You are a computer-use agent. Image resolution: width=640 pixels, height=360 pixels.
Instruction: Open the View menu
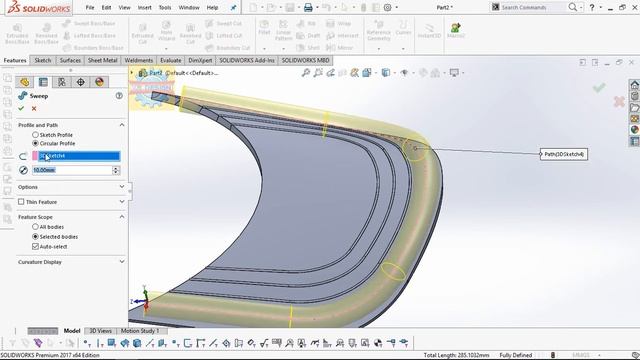click(x=124, y=7)
